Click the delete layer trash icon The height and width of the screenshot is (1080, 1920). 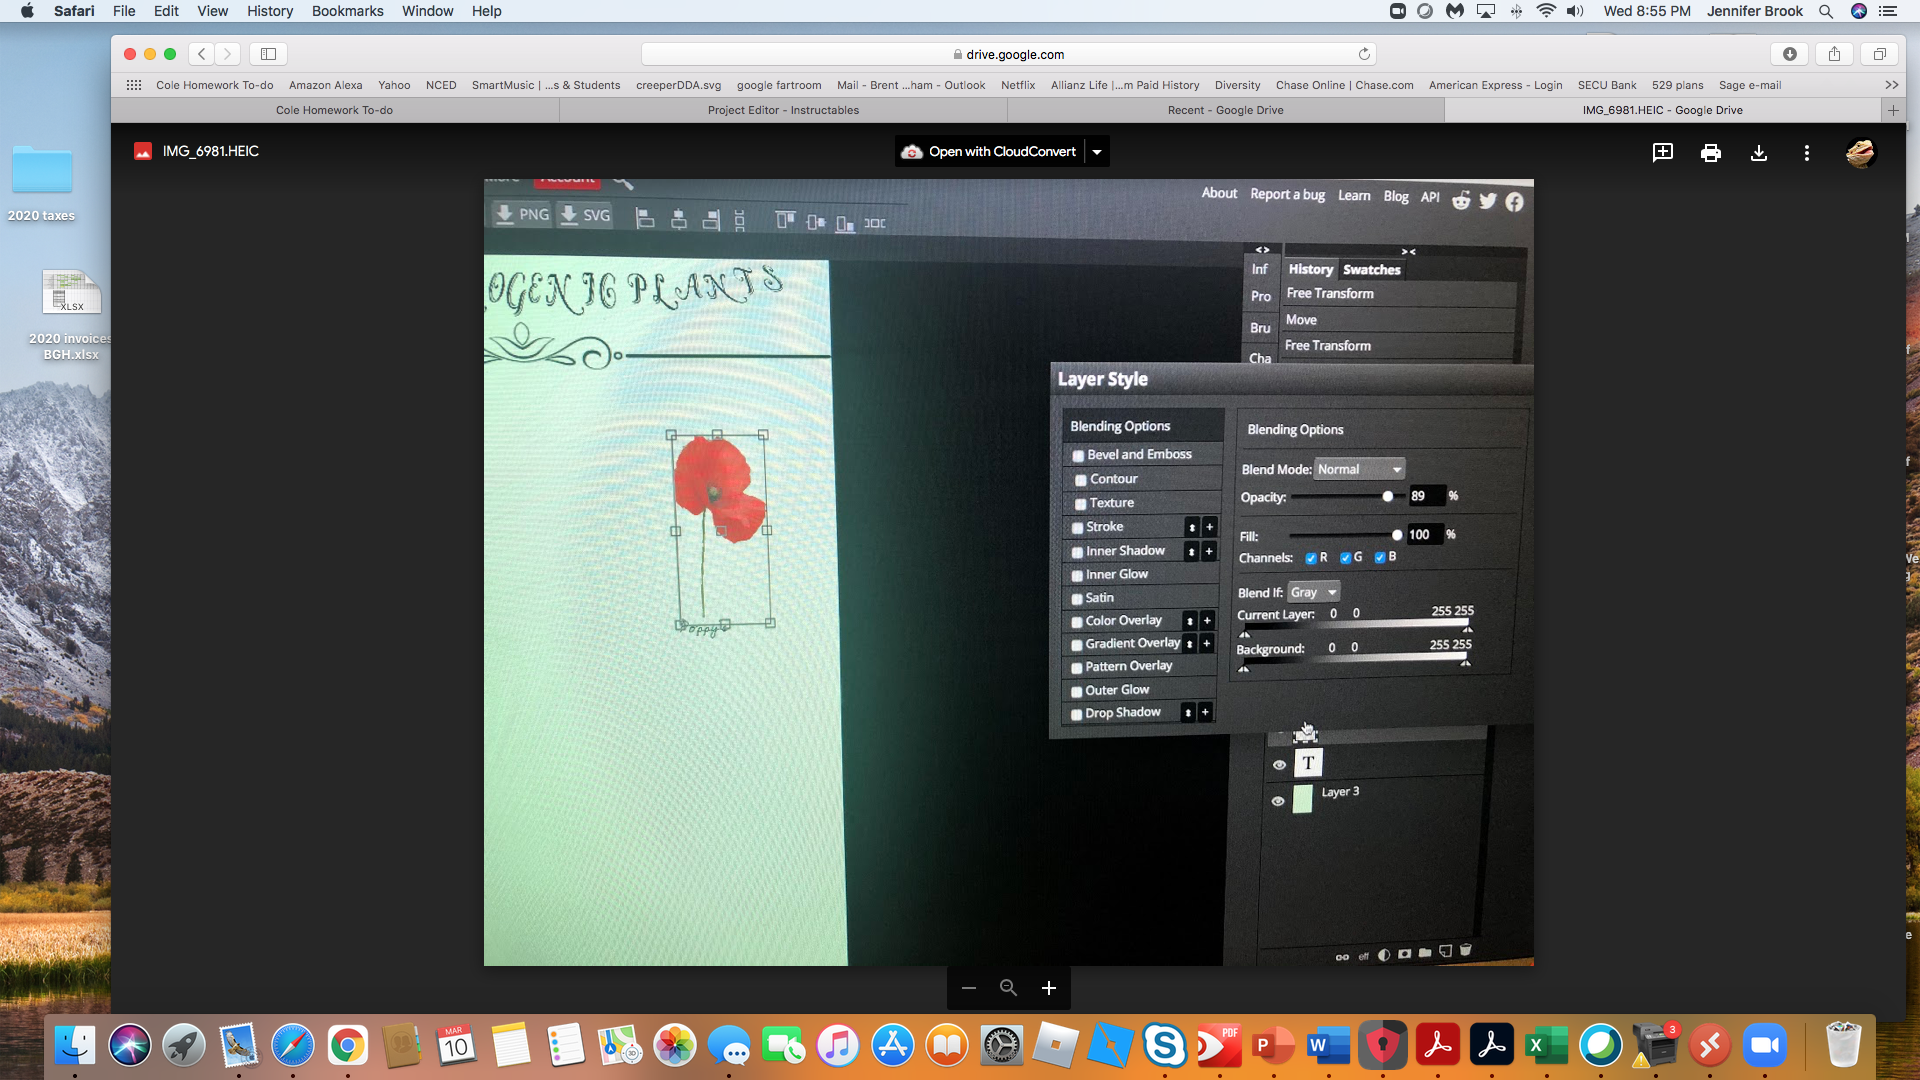(1466, 952)
